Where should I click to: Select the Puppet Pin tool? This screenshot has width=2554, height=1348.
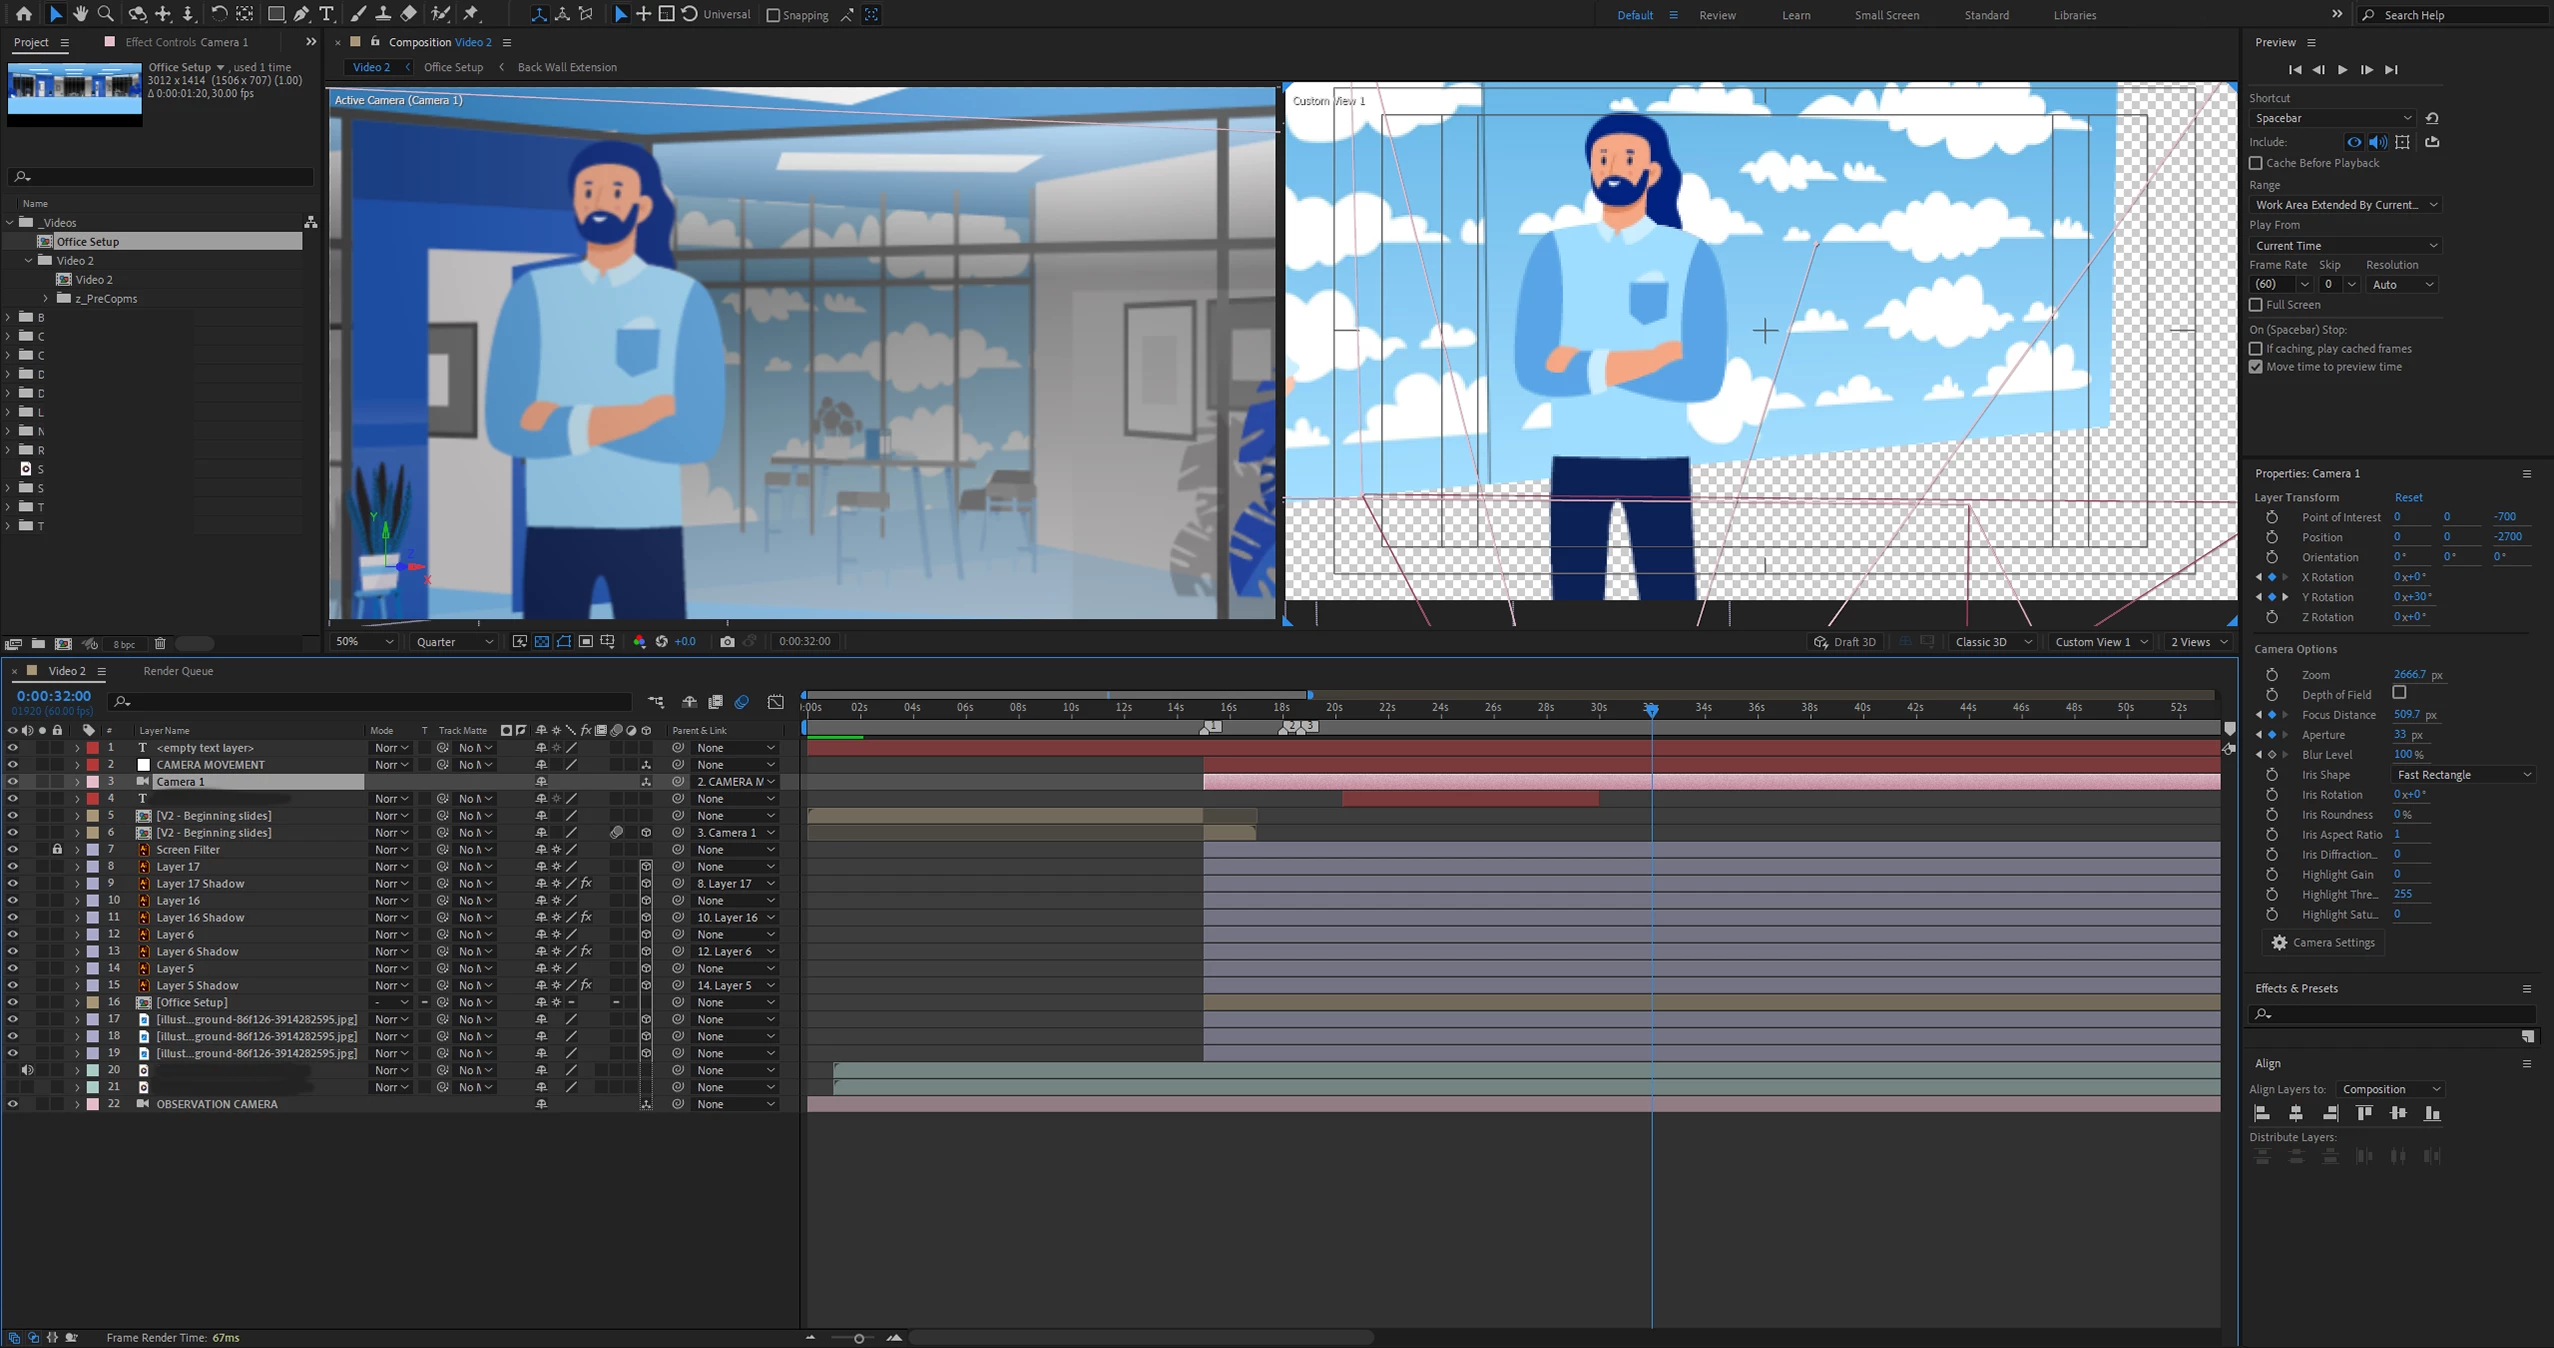pos(471,14)
